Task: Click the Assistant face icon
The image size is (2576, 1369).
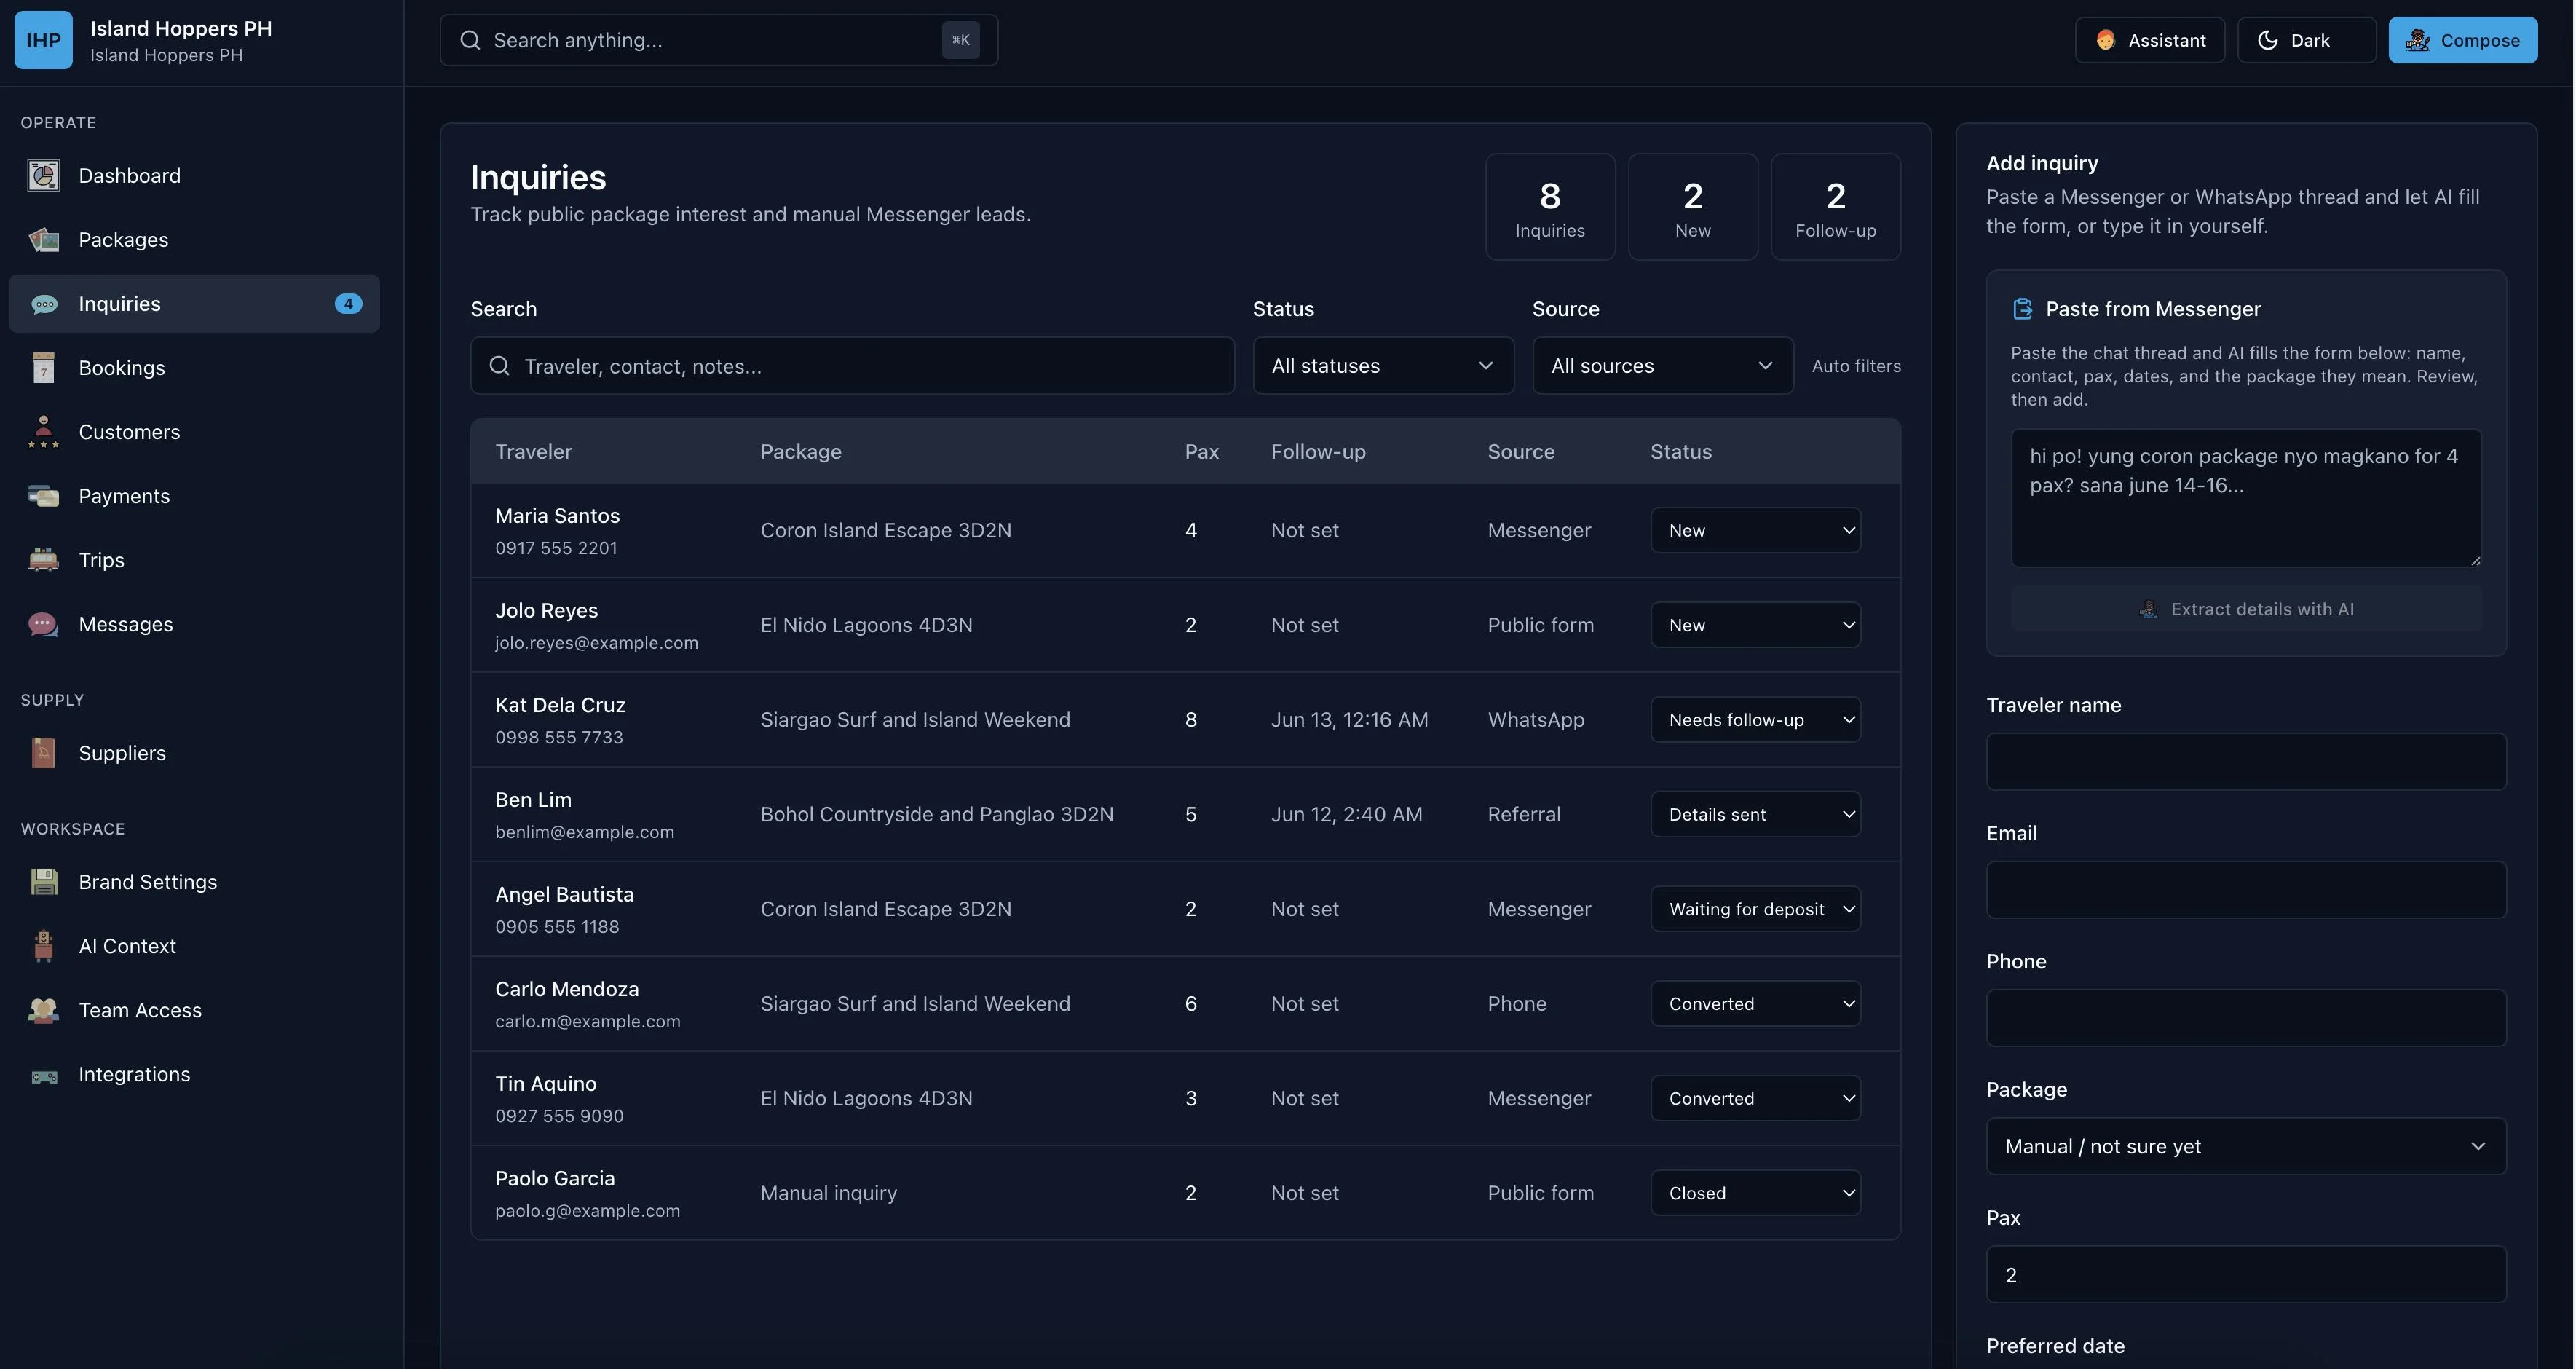Action: [2105, 40]
